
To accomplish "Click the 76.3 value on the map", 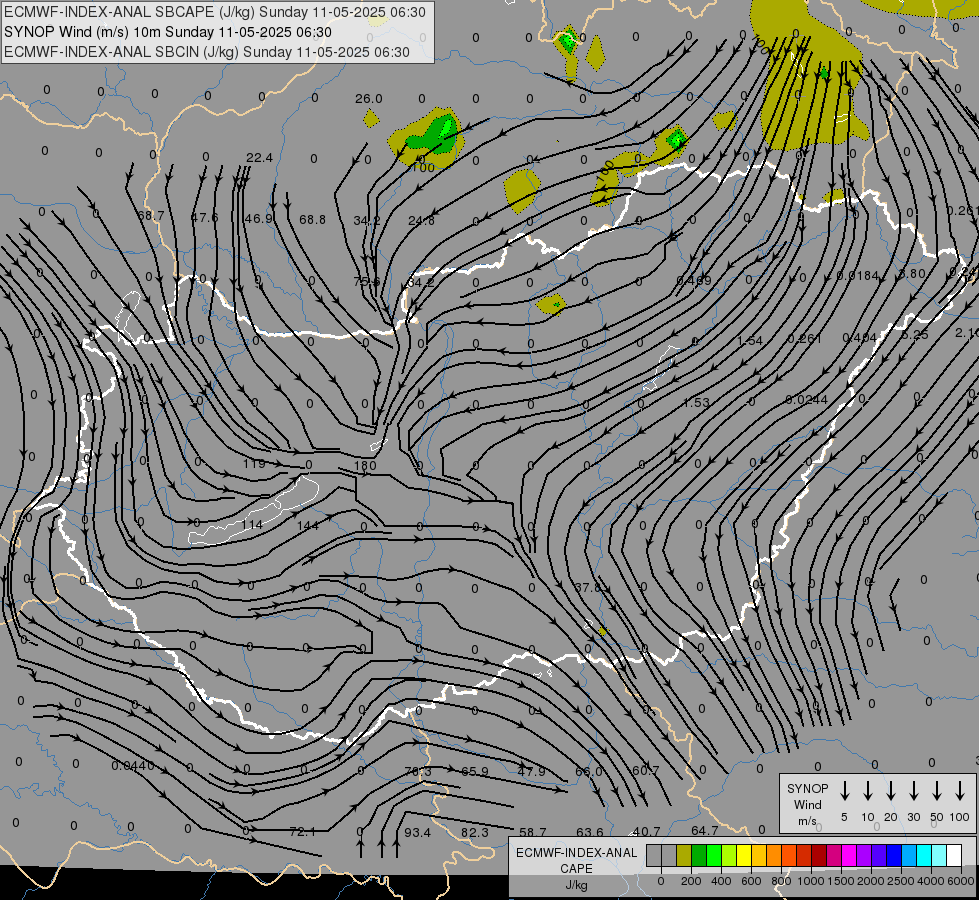I will click(418, 771).
